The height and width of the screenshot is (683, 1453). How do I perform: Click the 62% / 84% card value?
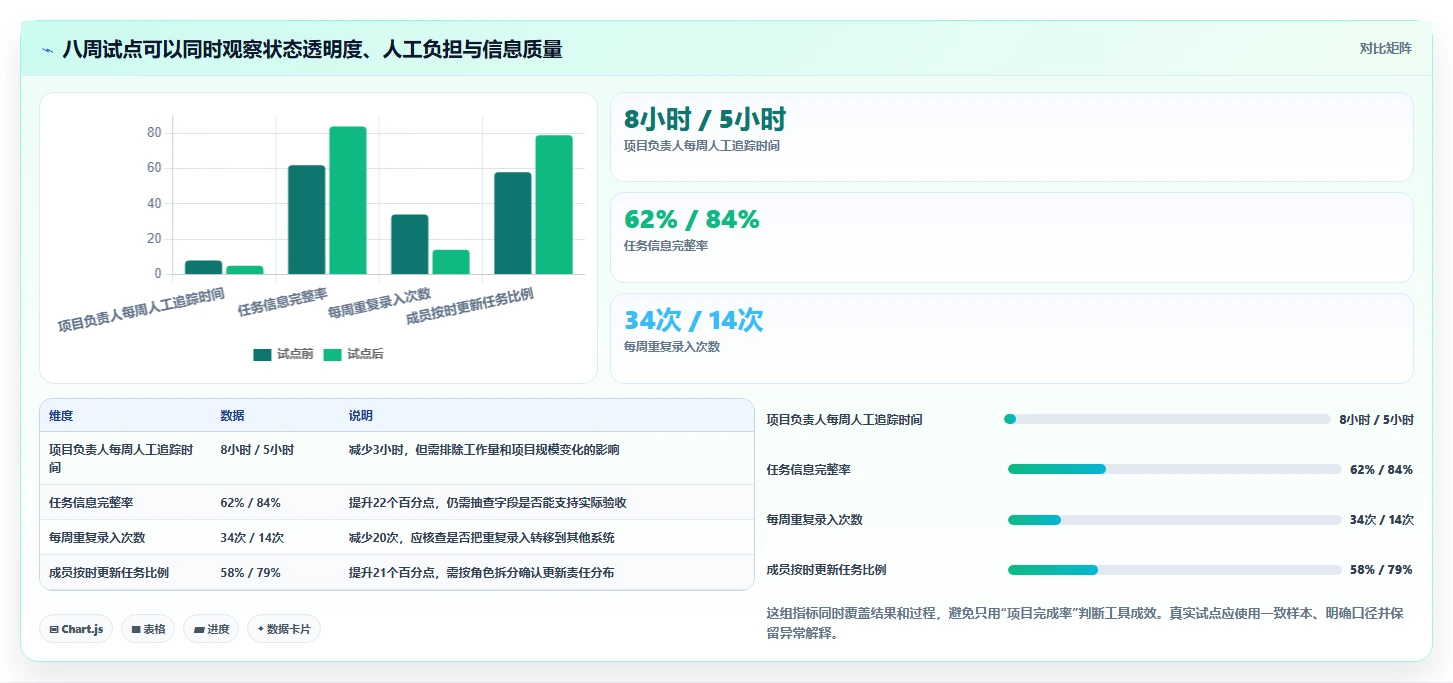coord(692,219)
